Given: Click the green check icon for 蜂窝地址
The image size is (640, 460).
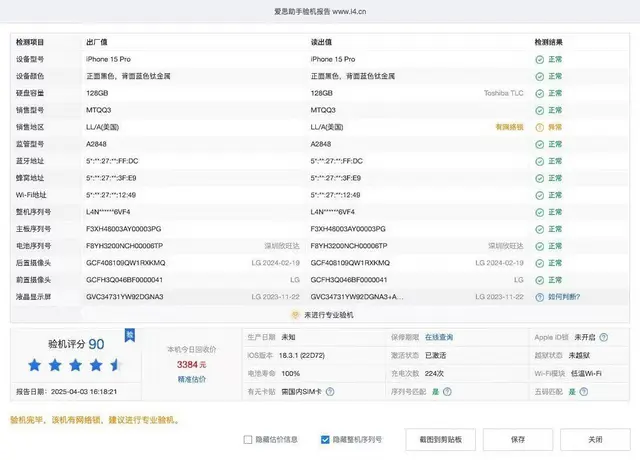Looking at the screenshot, I should point(540,178).
